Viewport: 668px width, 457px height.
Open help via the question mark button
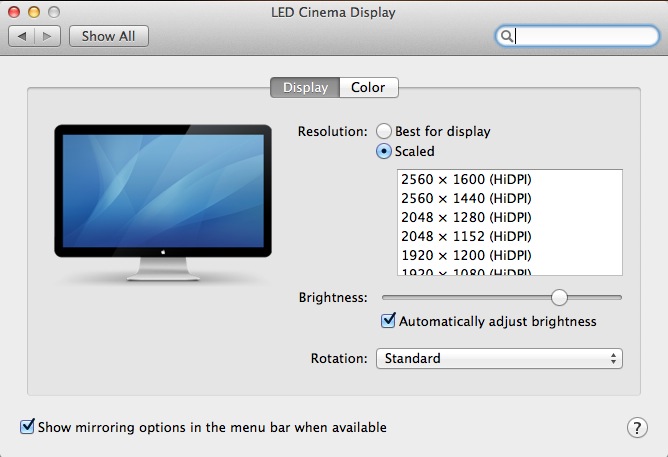(x=637, y=427)
